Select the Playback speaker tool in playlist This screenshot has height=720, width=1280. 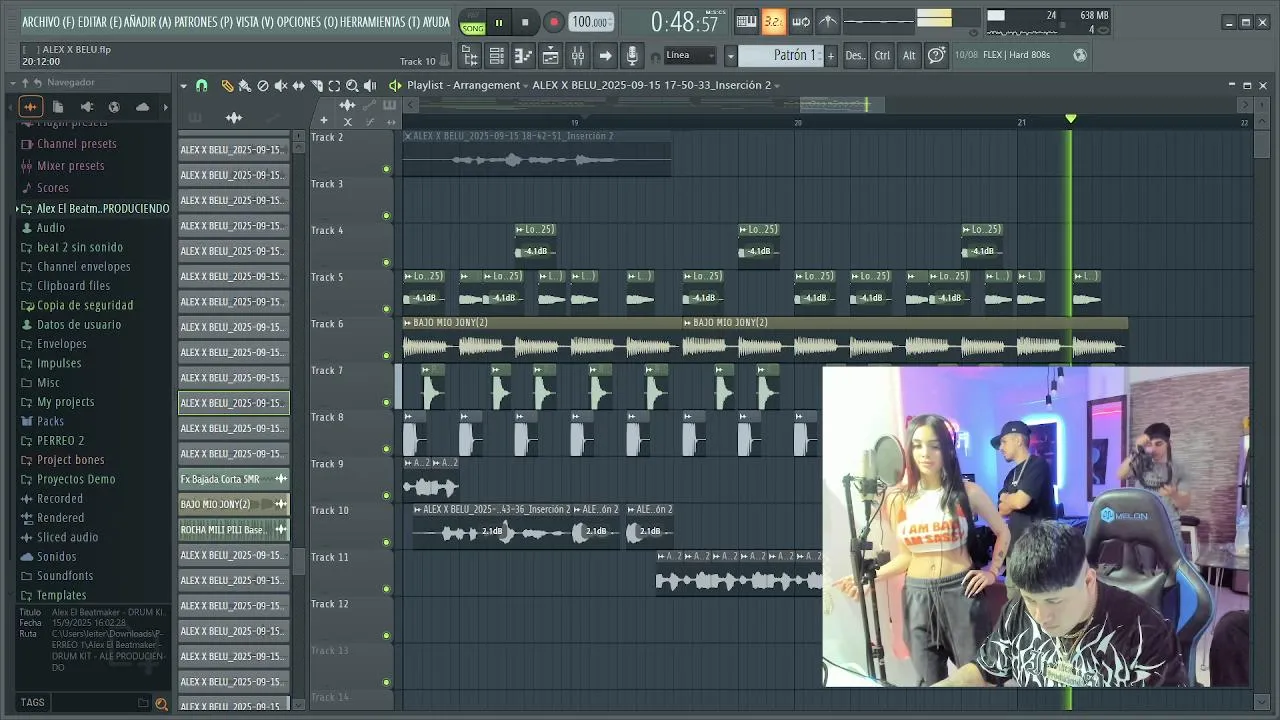tap(370, 86)
